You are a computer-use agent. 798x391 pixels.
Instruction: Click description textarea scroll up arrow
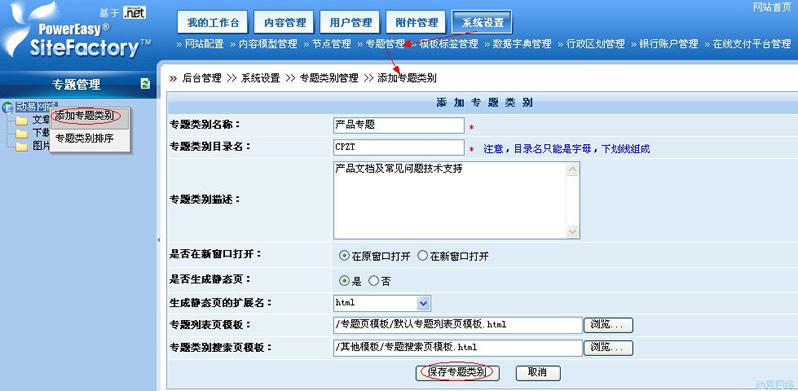tap(573, 169)
